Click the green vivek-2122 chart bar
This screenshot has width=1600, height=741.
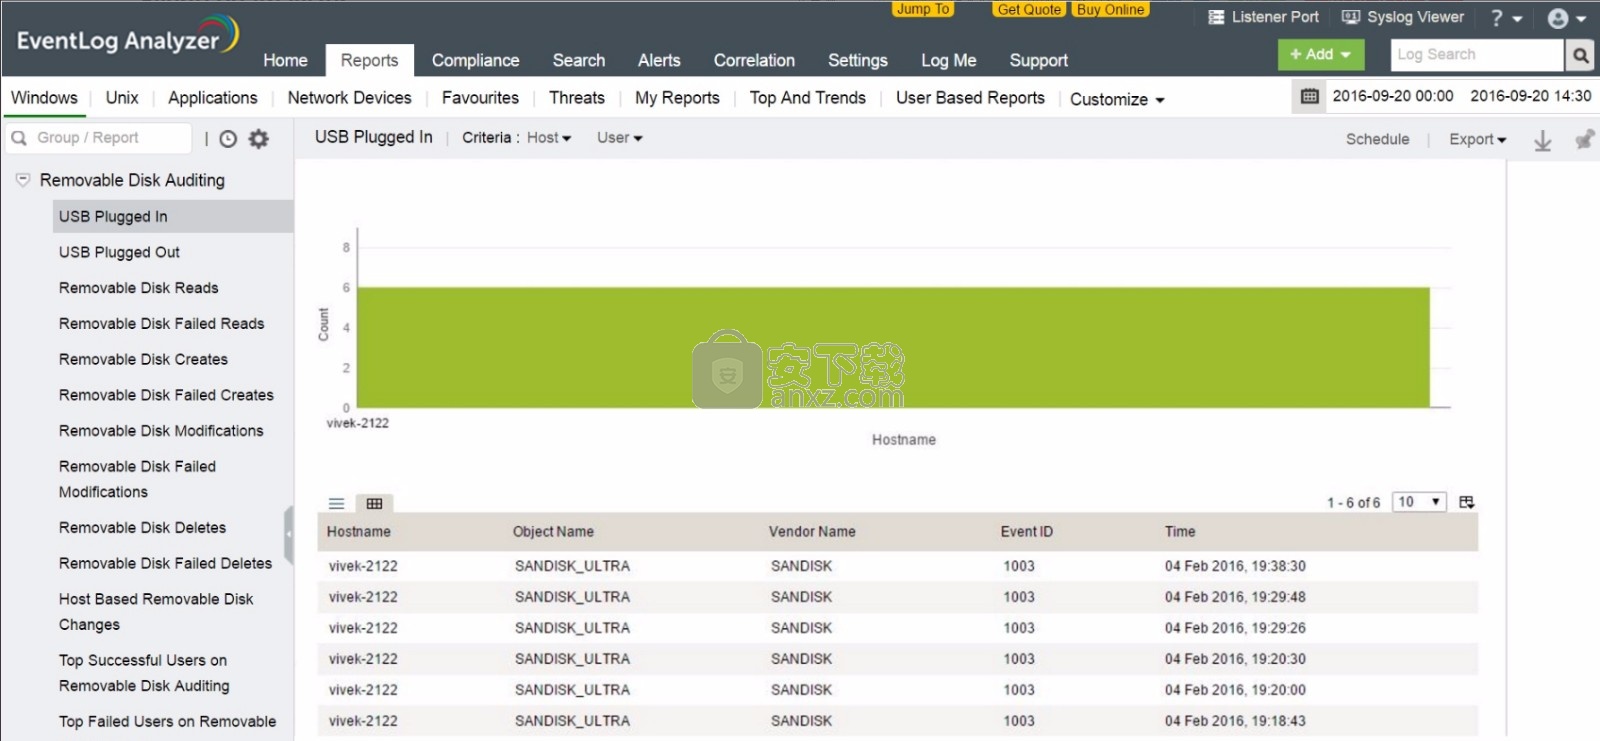pos(893,347)
